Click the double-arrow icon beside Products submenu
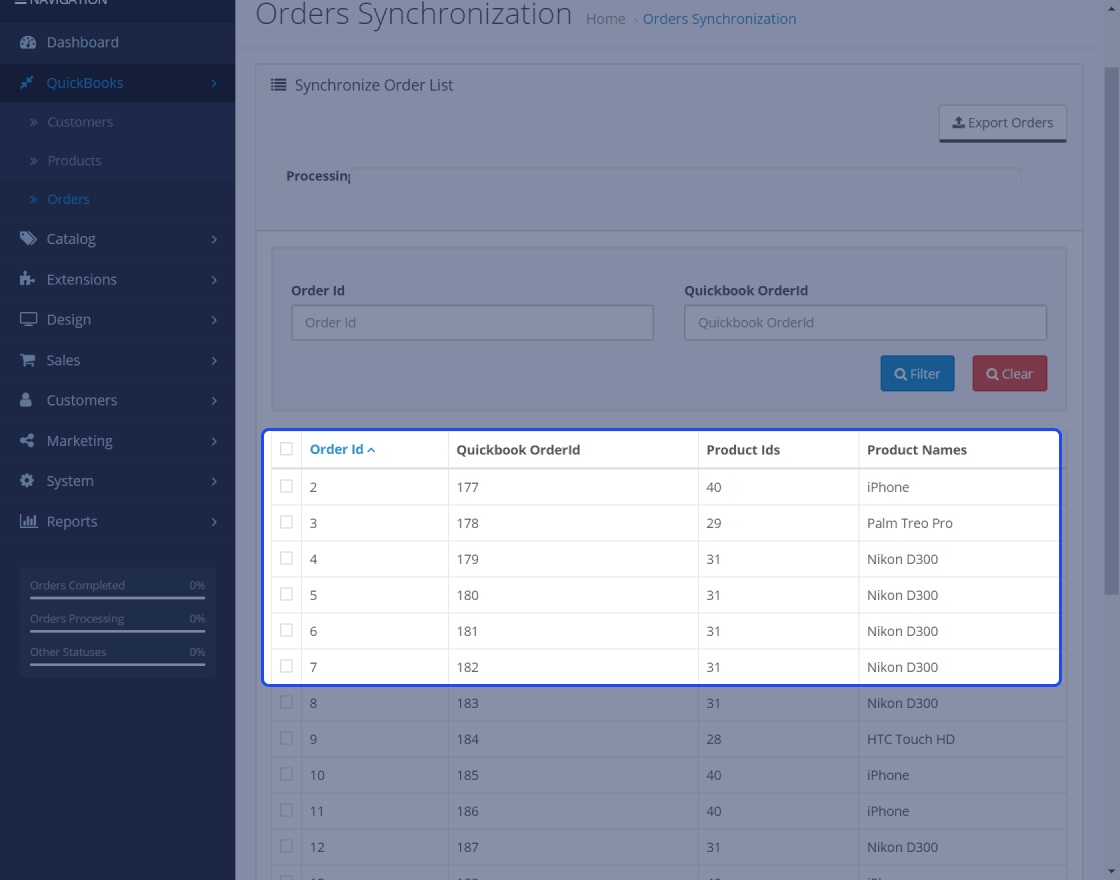The image size is (1120, 880). tap(33, 161)
